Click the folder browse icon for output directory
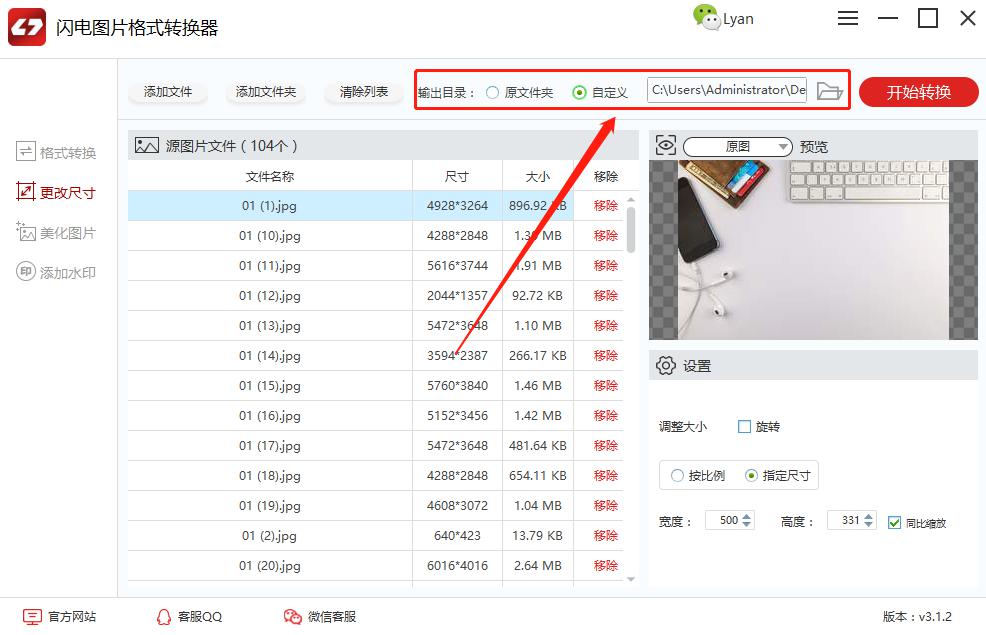This screenshot has height=635, width=986. pos(829,91)
